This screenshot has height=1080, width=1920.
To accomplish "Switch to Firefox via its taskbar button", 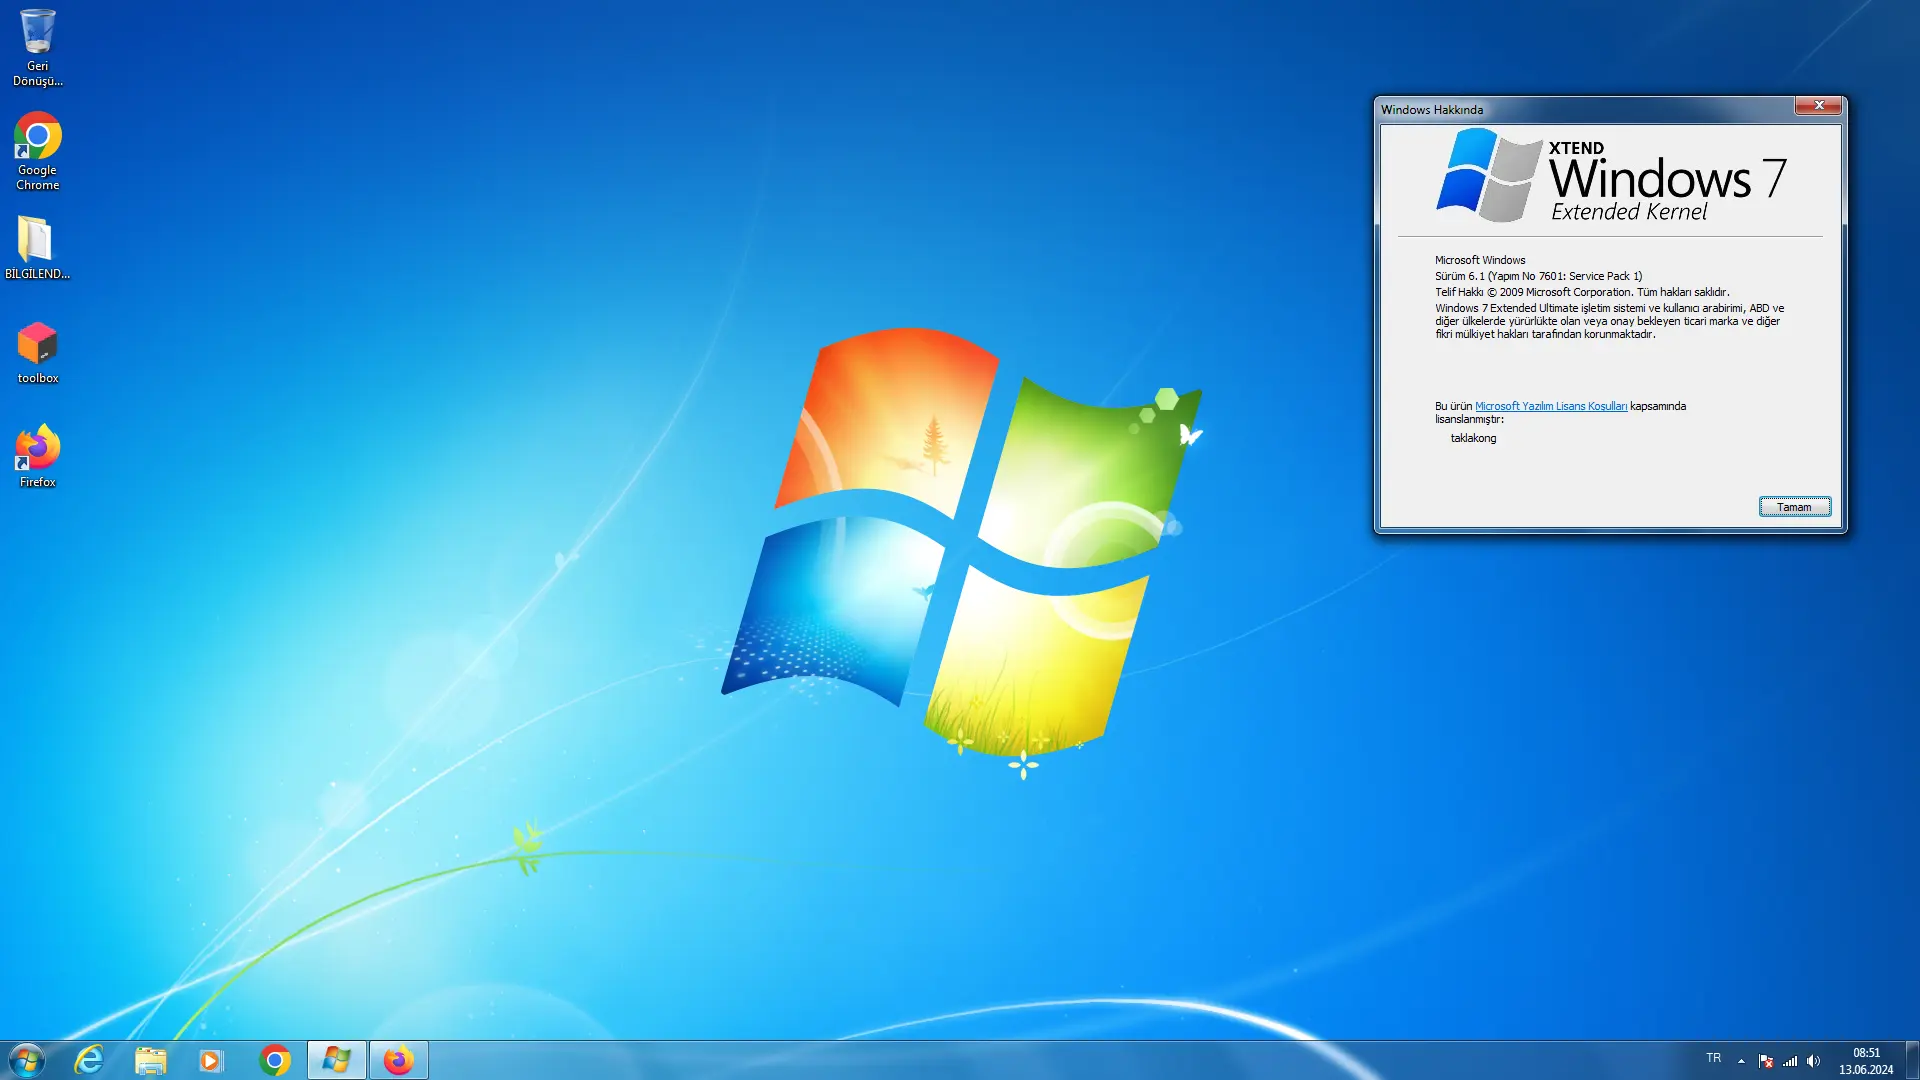I will coord(398,1060).
